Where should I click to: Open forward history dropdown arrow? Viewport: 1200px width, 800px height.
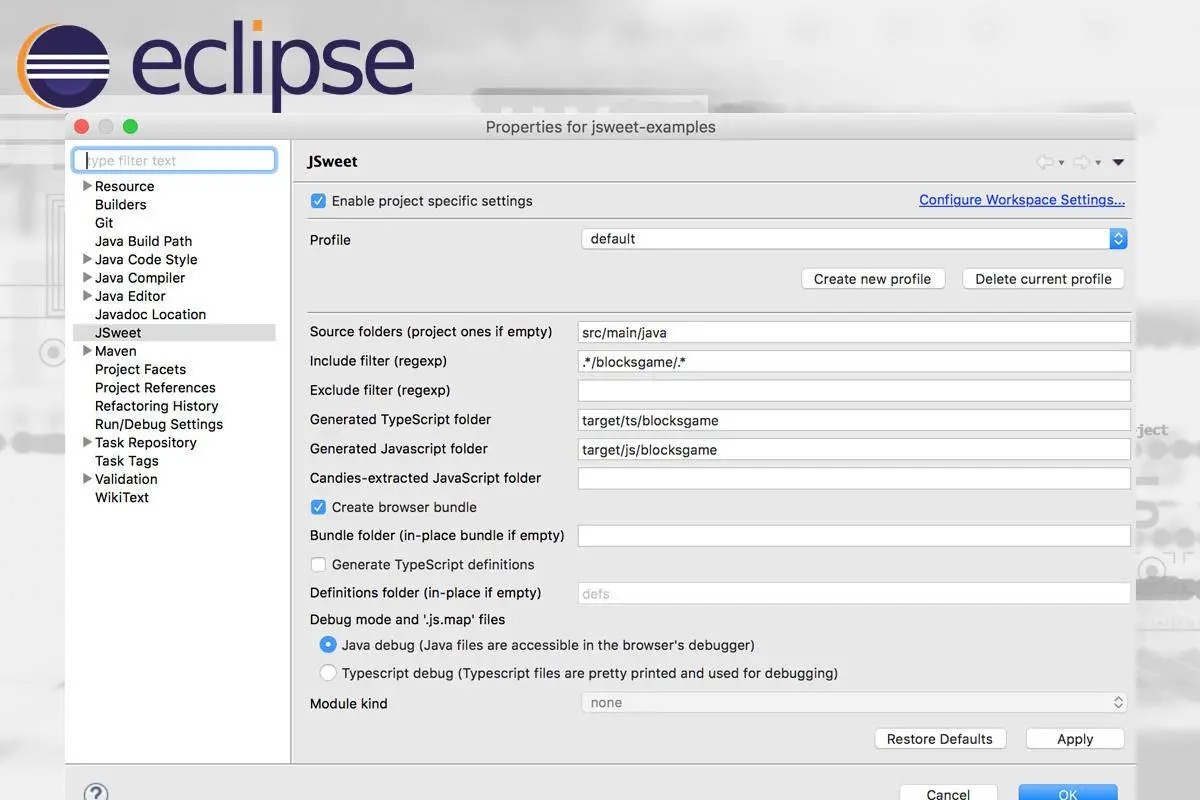pos(1098,163)
